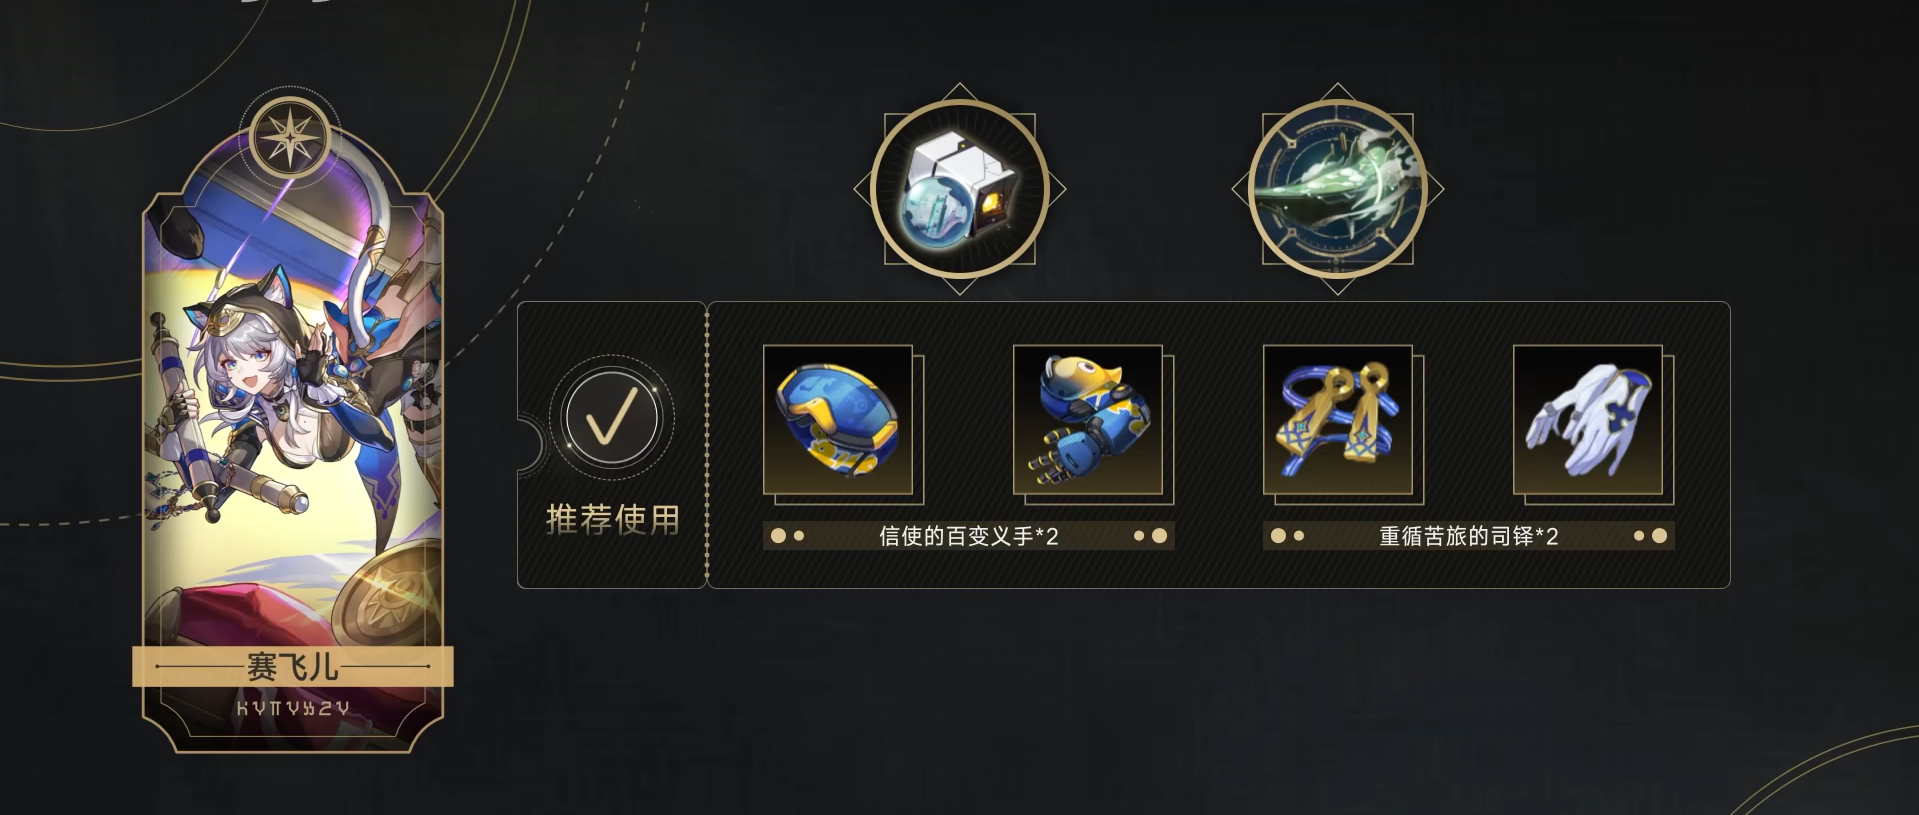
Task: Select the 赛飞儿 character name banner
Action: pyautogui.click(x=293, y=667)
